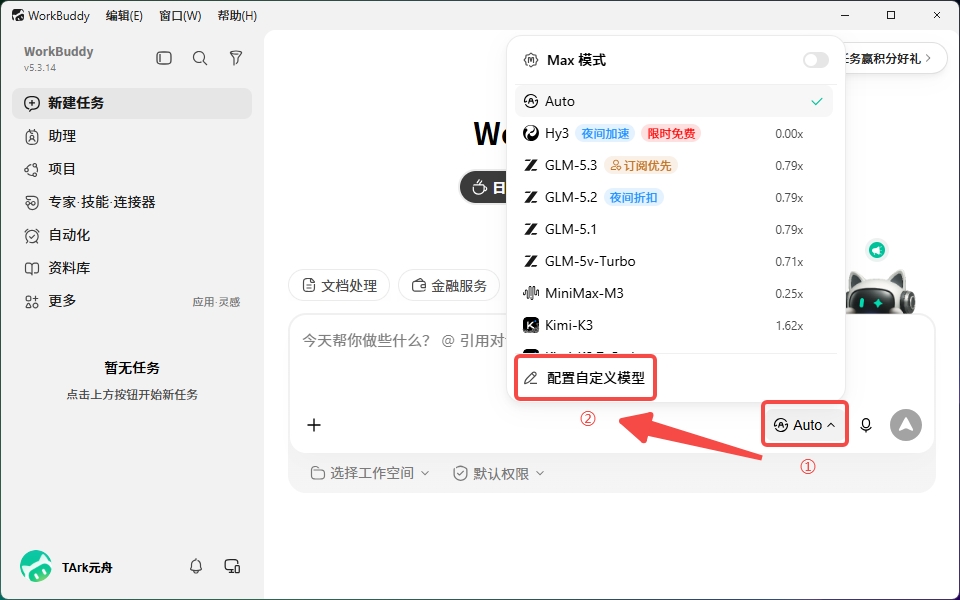Expand 默认权限 permissions dropdown
960x600 pixels.
pos(498,473)
